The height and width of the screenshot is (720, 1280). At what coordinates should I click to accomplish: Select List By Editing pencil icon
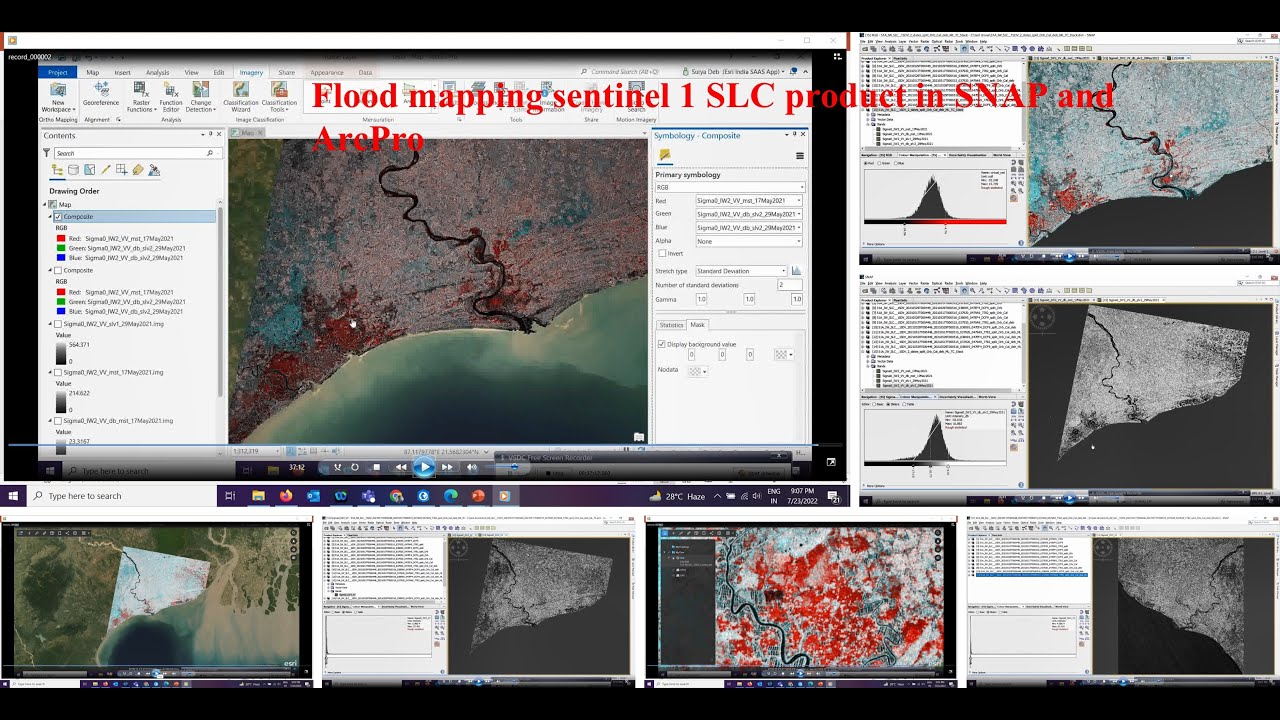pos(105,170)
